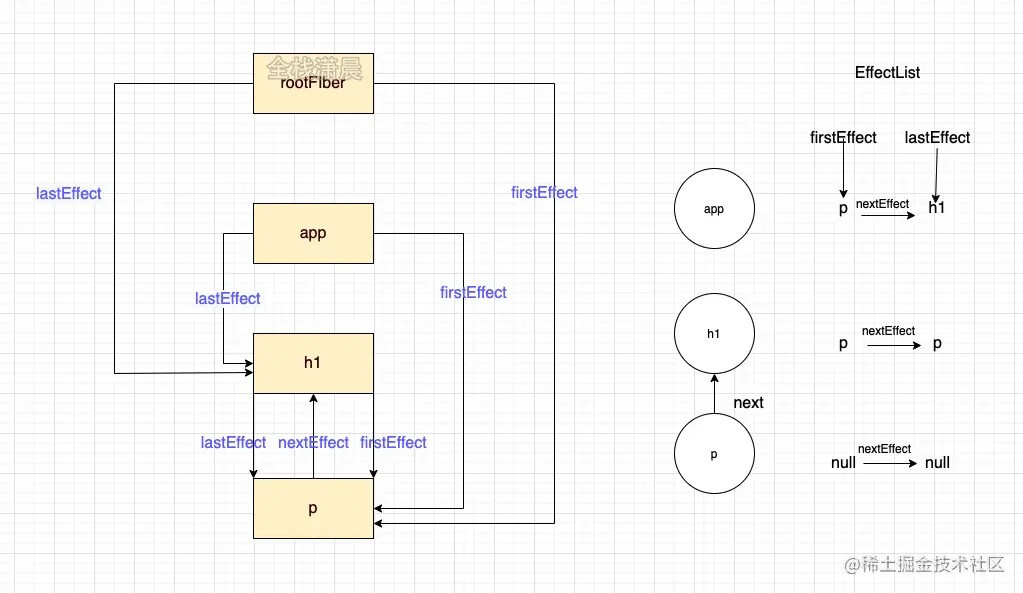Viewport: 1023px width, 593px height.
Task: Select the p rectangle at the bottom
Action: 313,508
